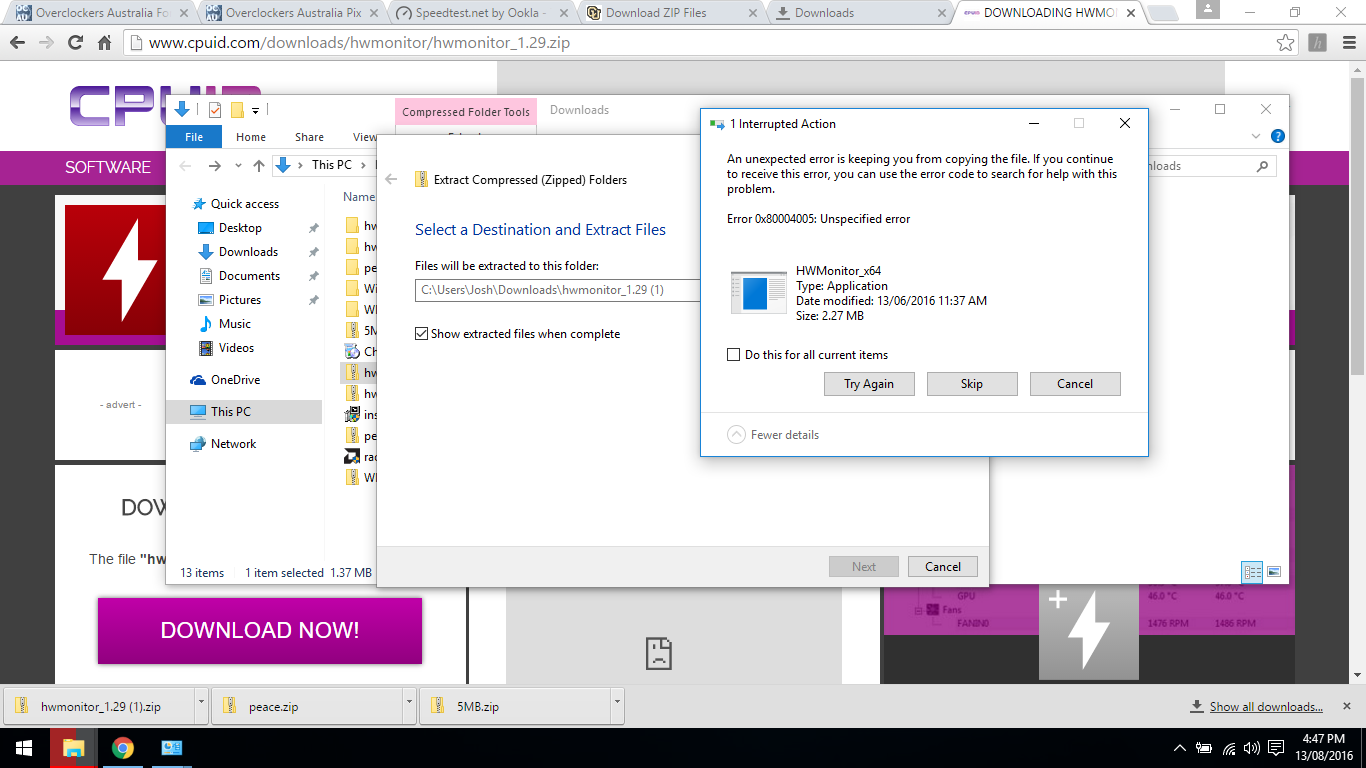The image size is (1366, 768).
Task: Click the Chrome address bar URL
Action: (360, 43)
